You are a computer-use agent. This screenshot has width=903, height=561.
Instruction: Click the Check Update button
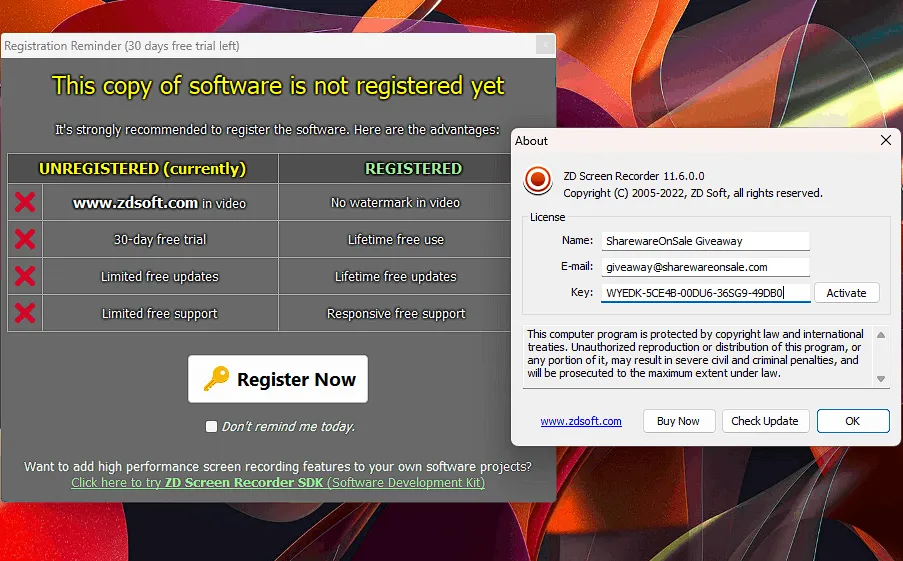764,421
